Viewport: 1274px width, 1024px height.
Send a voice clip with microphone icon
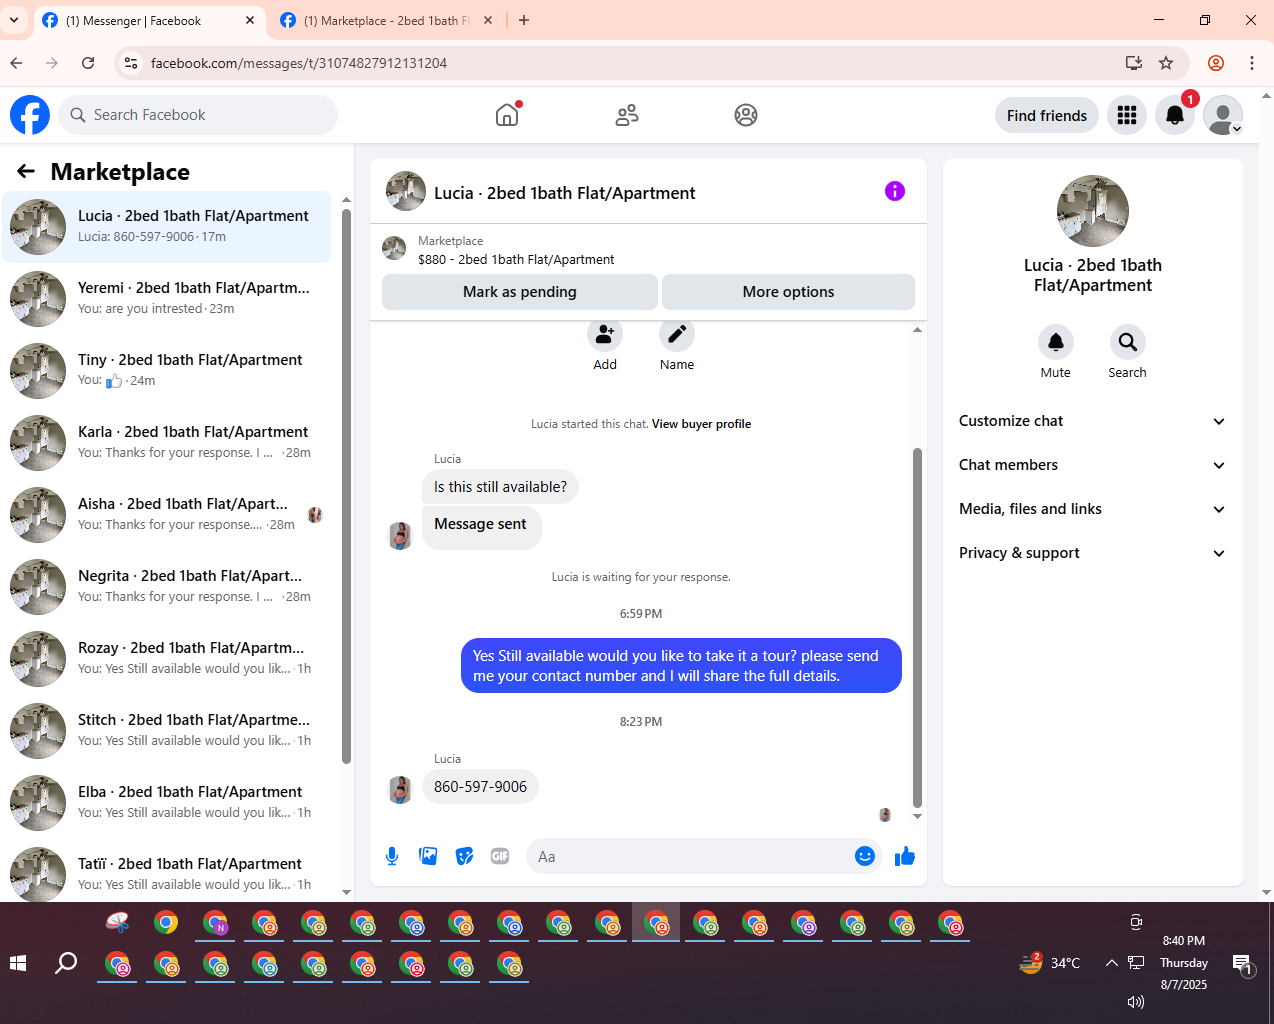392,856
